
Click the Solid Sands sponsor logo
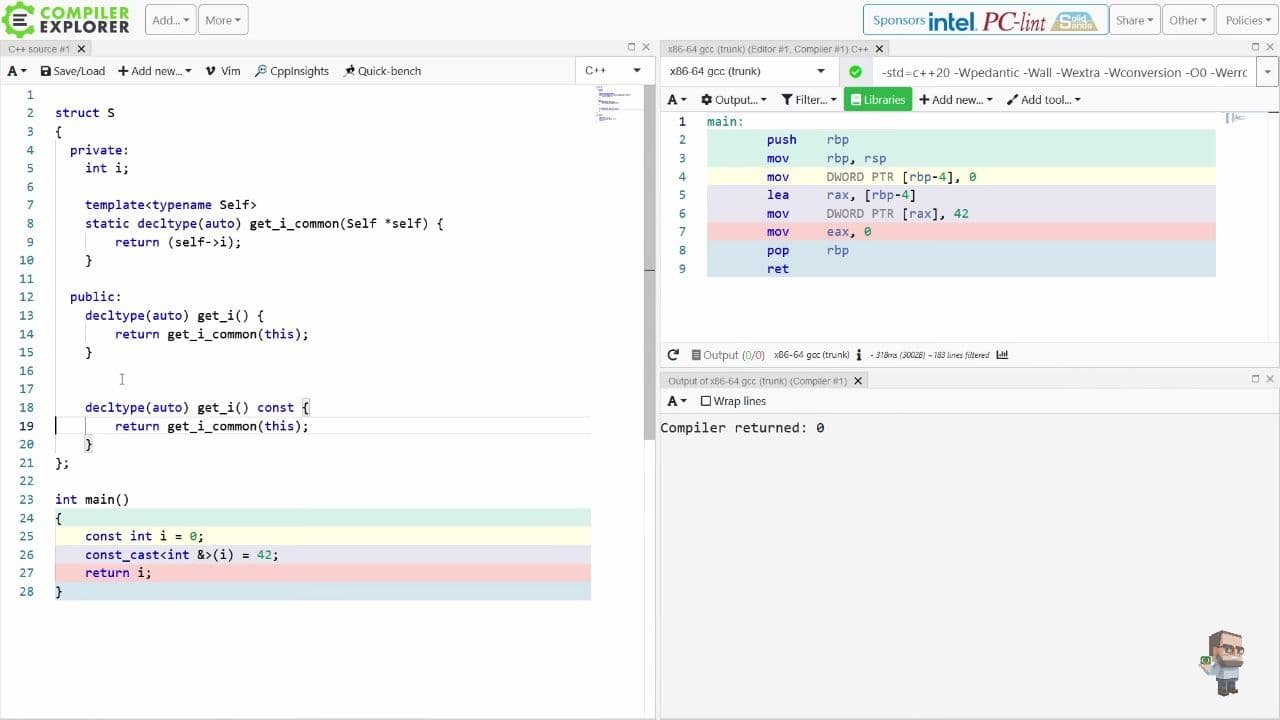1077,20
